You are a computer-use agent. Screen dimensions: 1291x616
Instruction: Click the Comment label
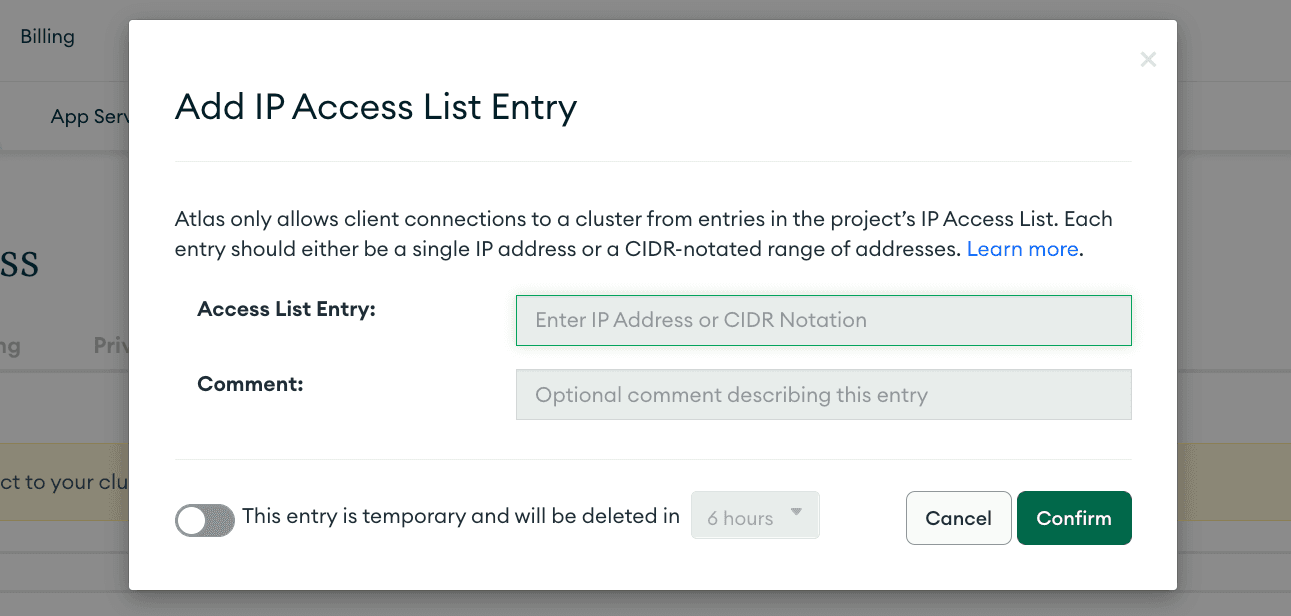point(250,383)
